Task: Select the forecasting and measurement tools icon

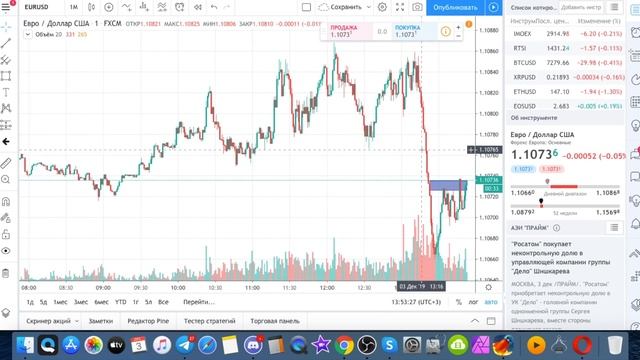Action: click(x=6, y=125)
